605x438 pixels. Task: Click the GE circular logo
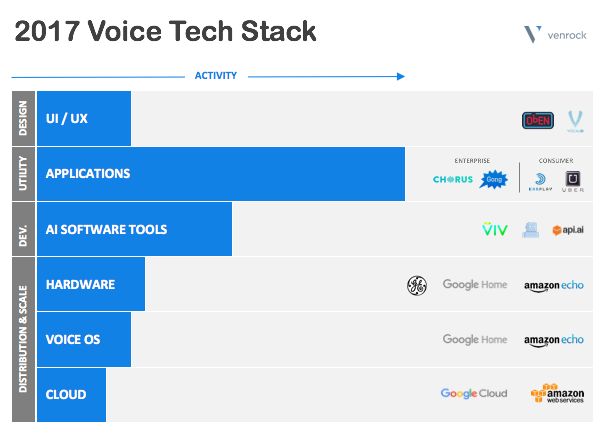416,285
